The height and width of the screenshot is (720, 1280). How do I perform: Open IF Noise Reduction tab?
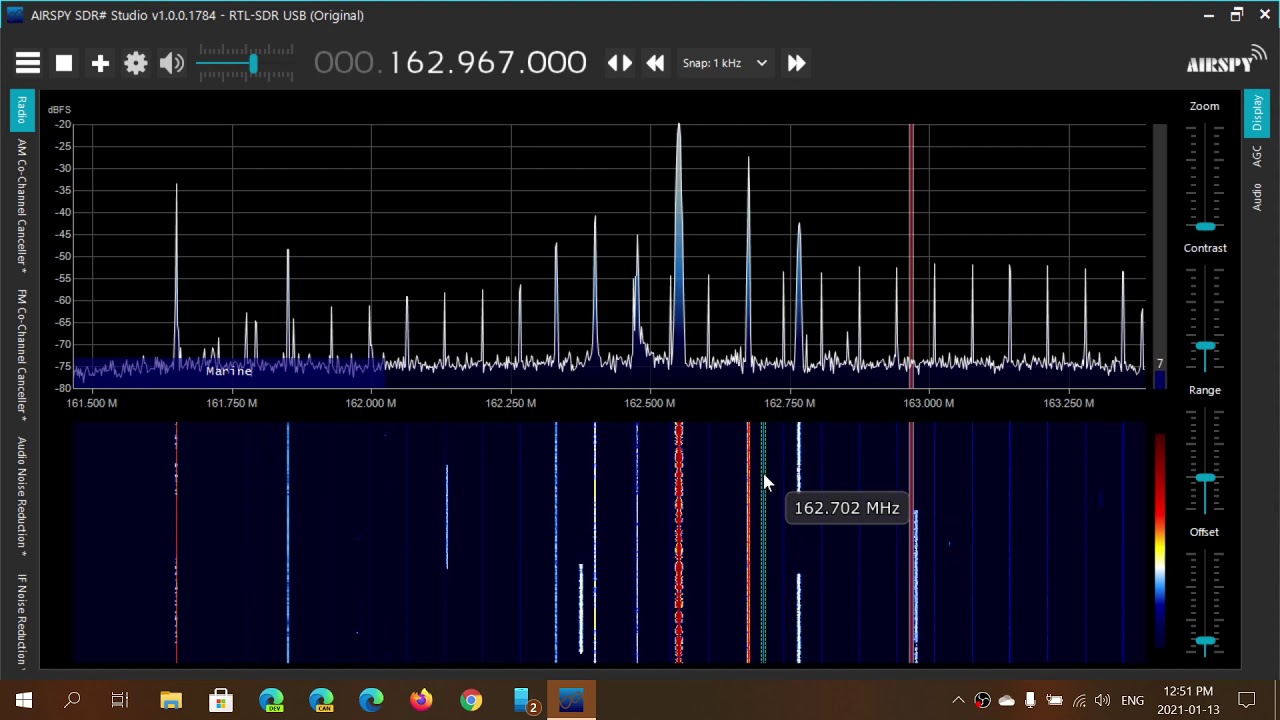coord(22,620)
